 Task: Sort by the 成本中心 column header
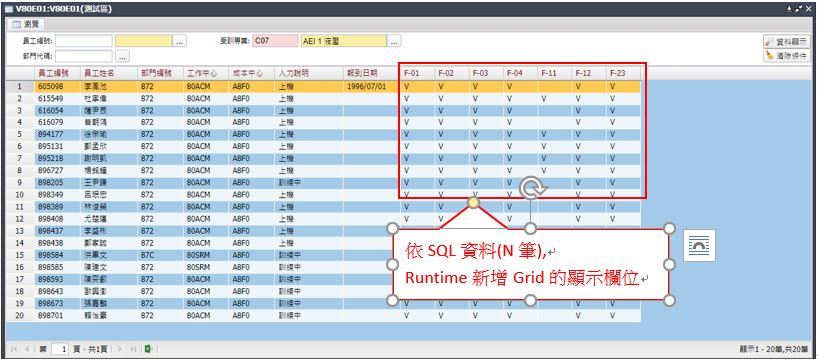(x=252, y=74)
